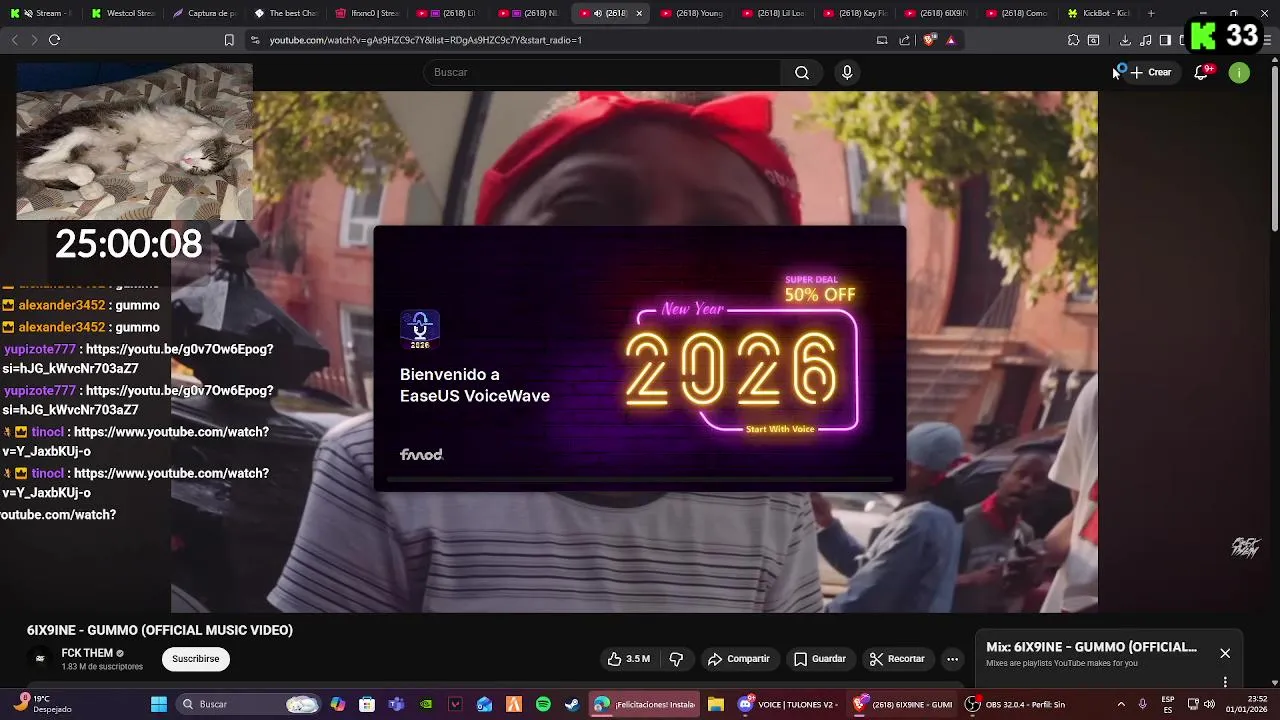The width and height of the screenshot is (1280, 720).
Task: Click the FCK THEM channel avatar
Action: click(x=40, y=659)
